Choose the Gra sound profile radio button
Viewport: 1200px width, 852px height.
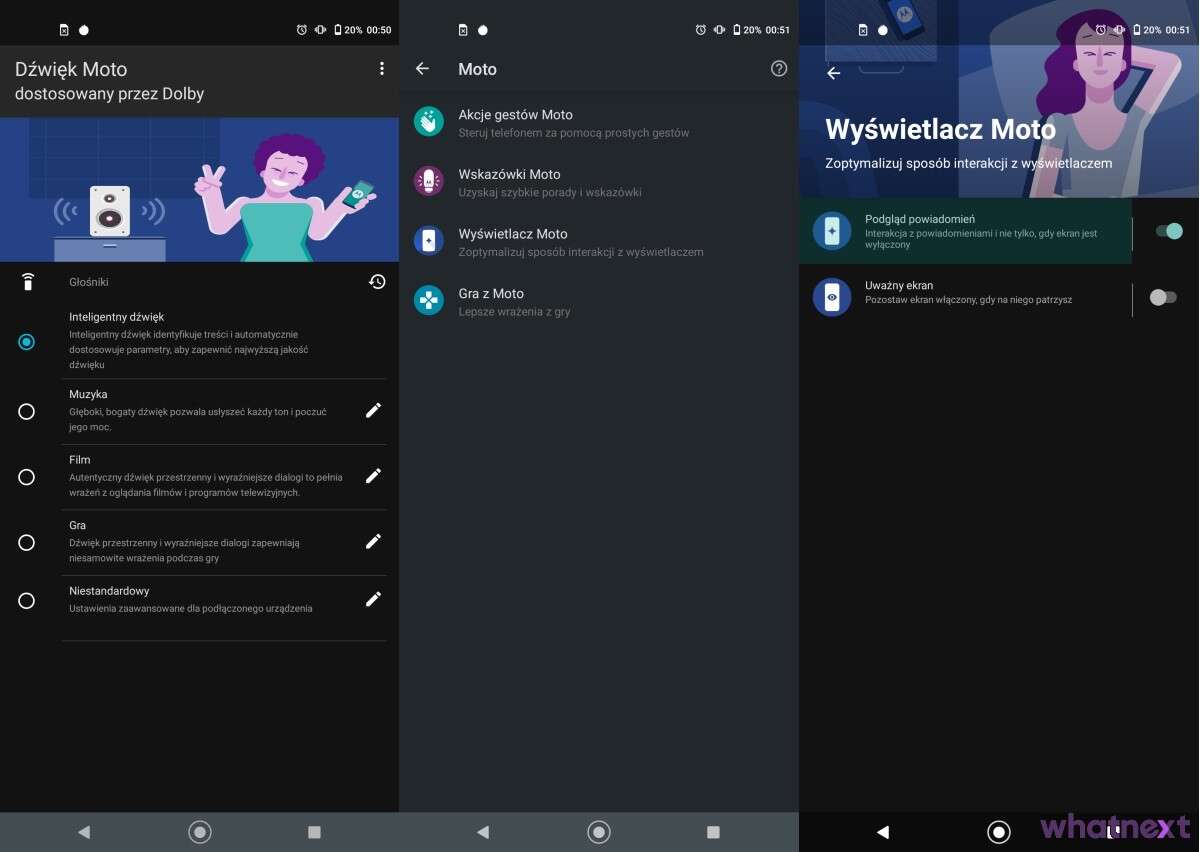[x=26, y=542]
